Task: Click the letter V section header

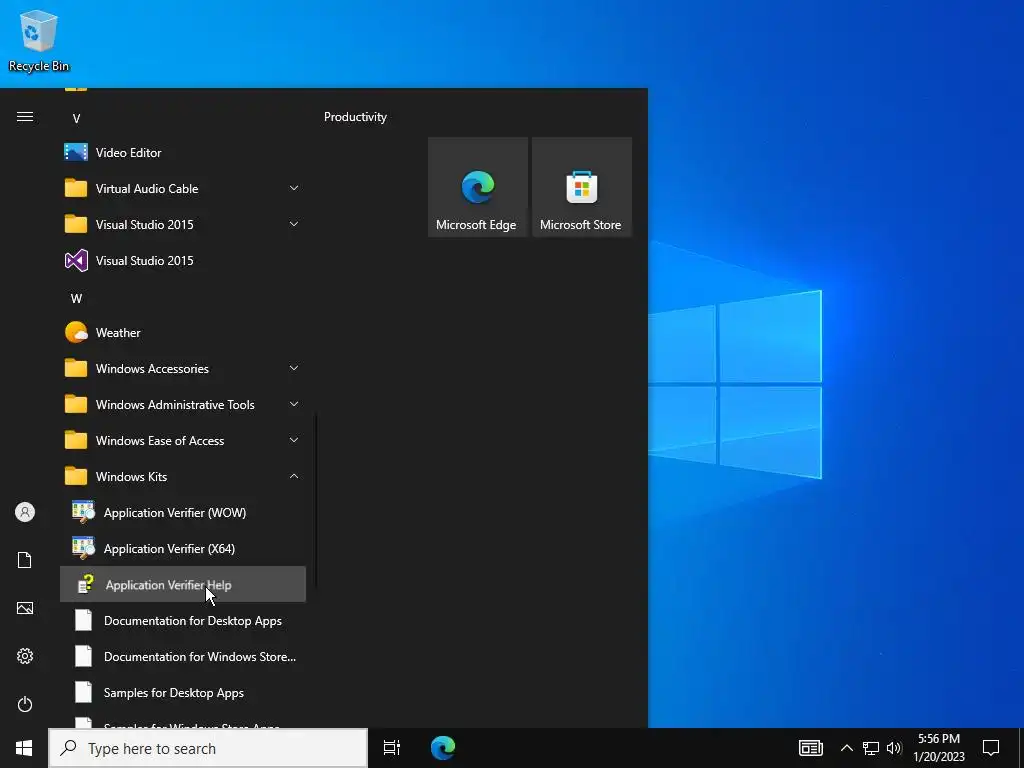Action: coord(76,119)
